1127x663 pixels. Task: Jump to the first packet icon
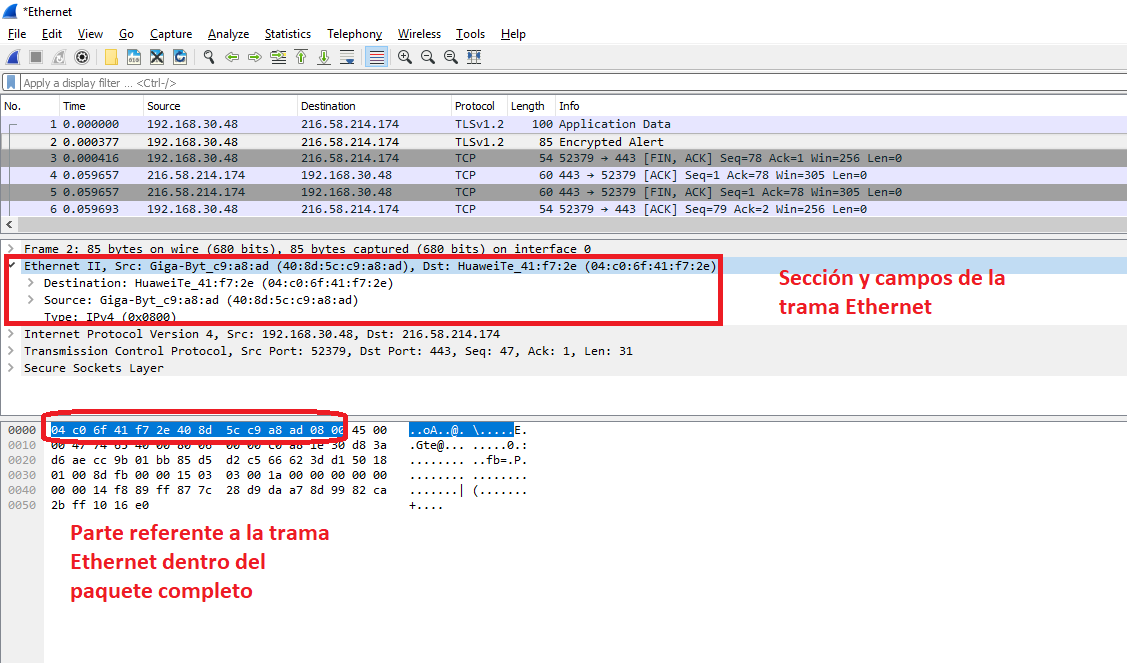pyautogui.click(x=301, y=57)
